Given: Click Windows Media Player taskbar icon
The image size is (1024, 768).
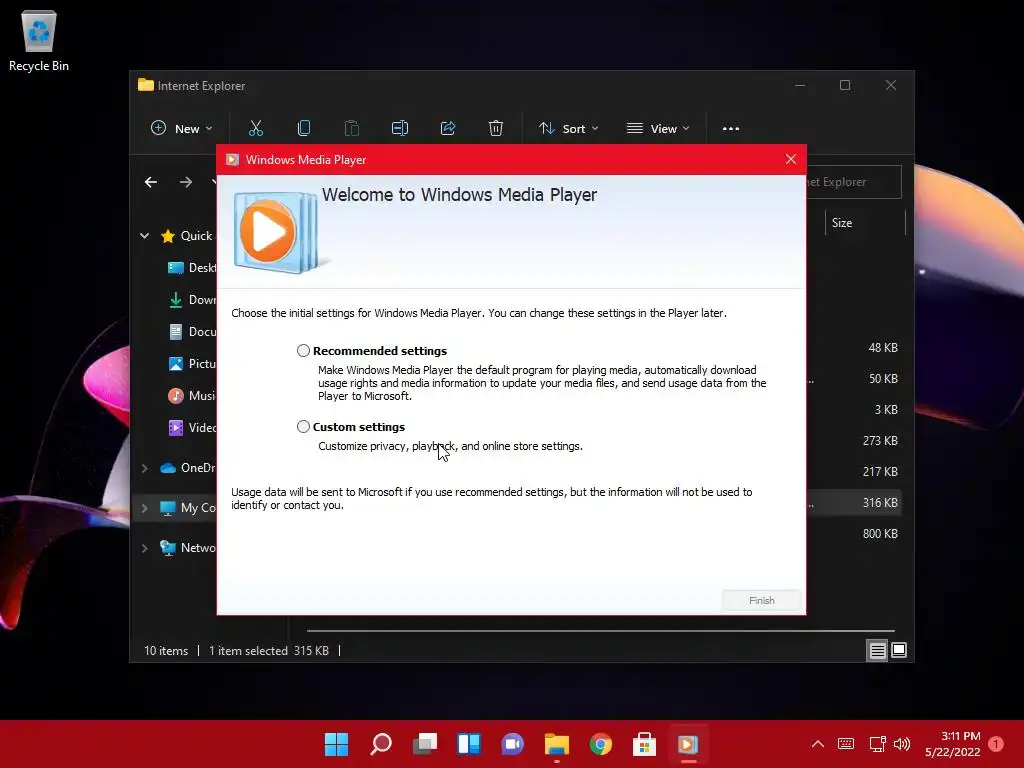Looking at the screenshot, I should 688,744.
